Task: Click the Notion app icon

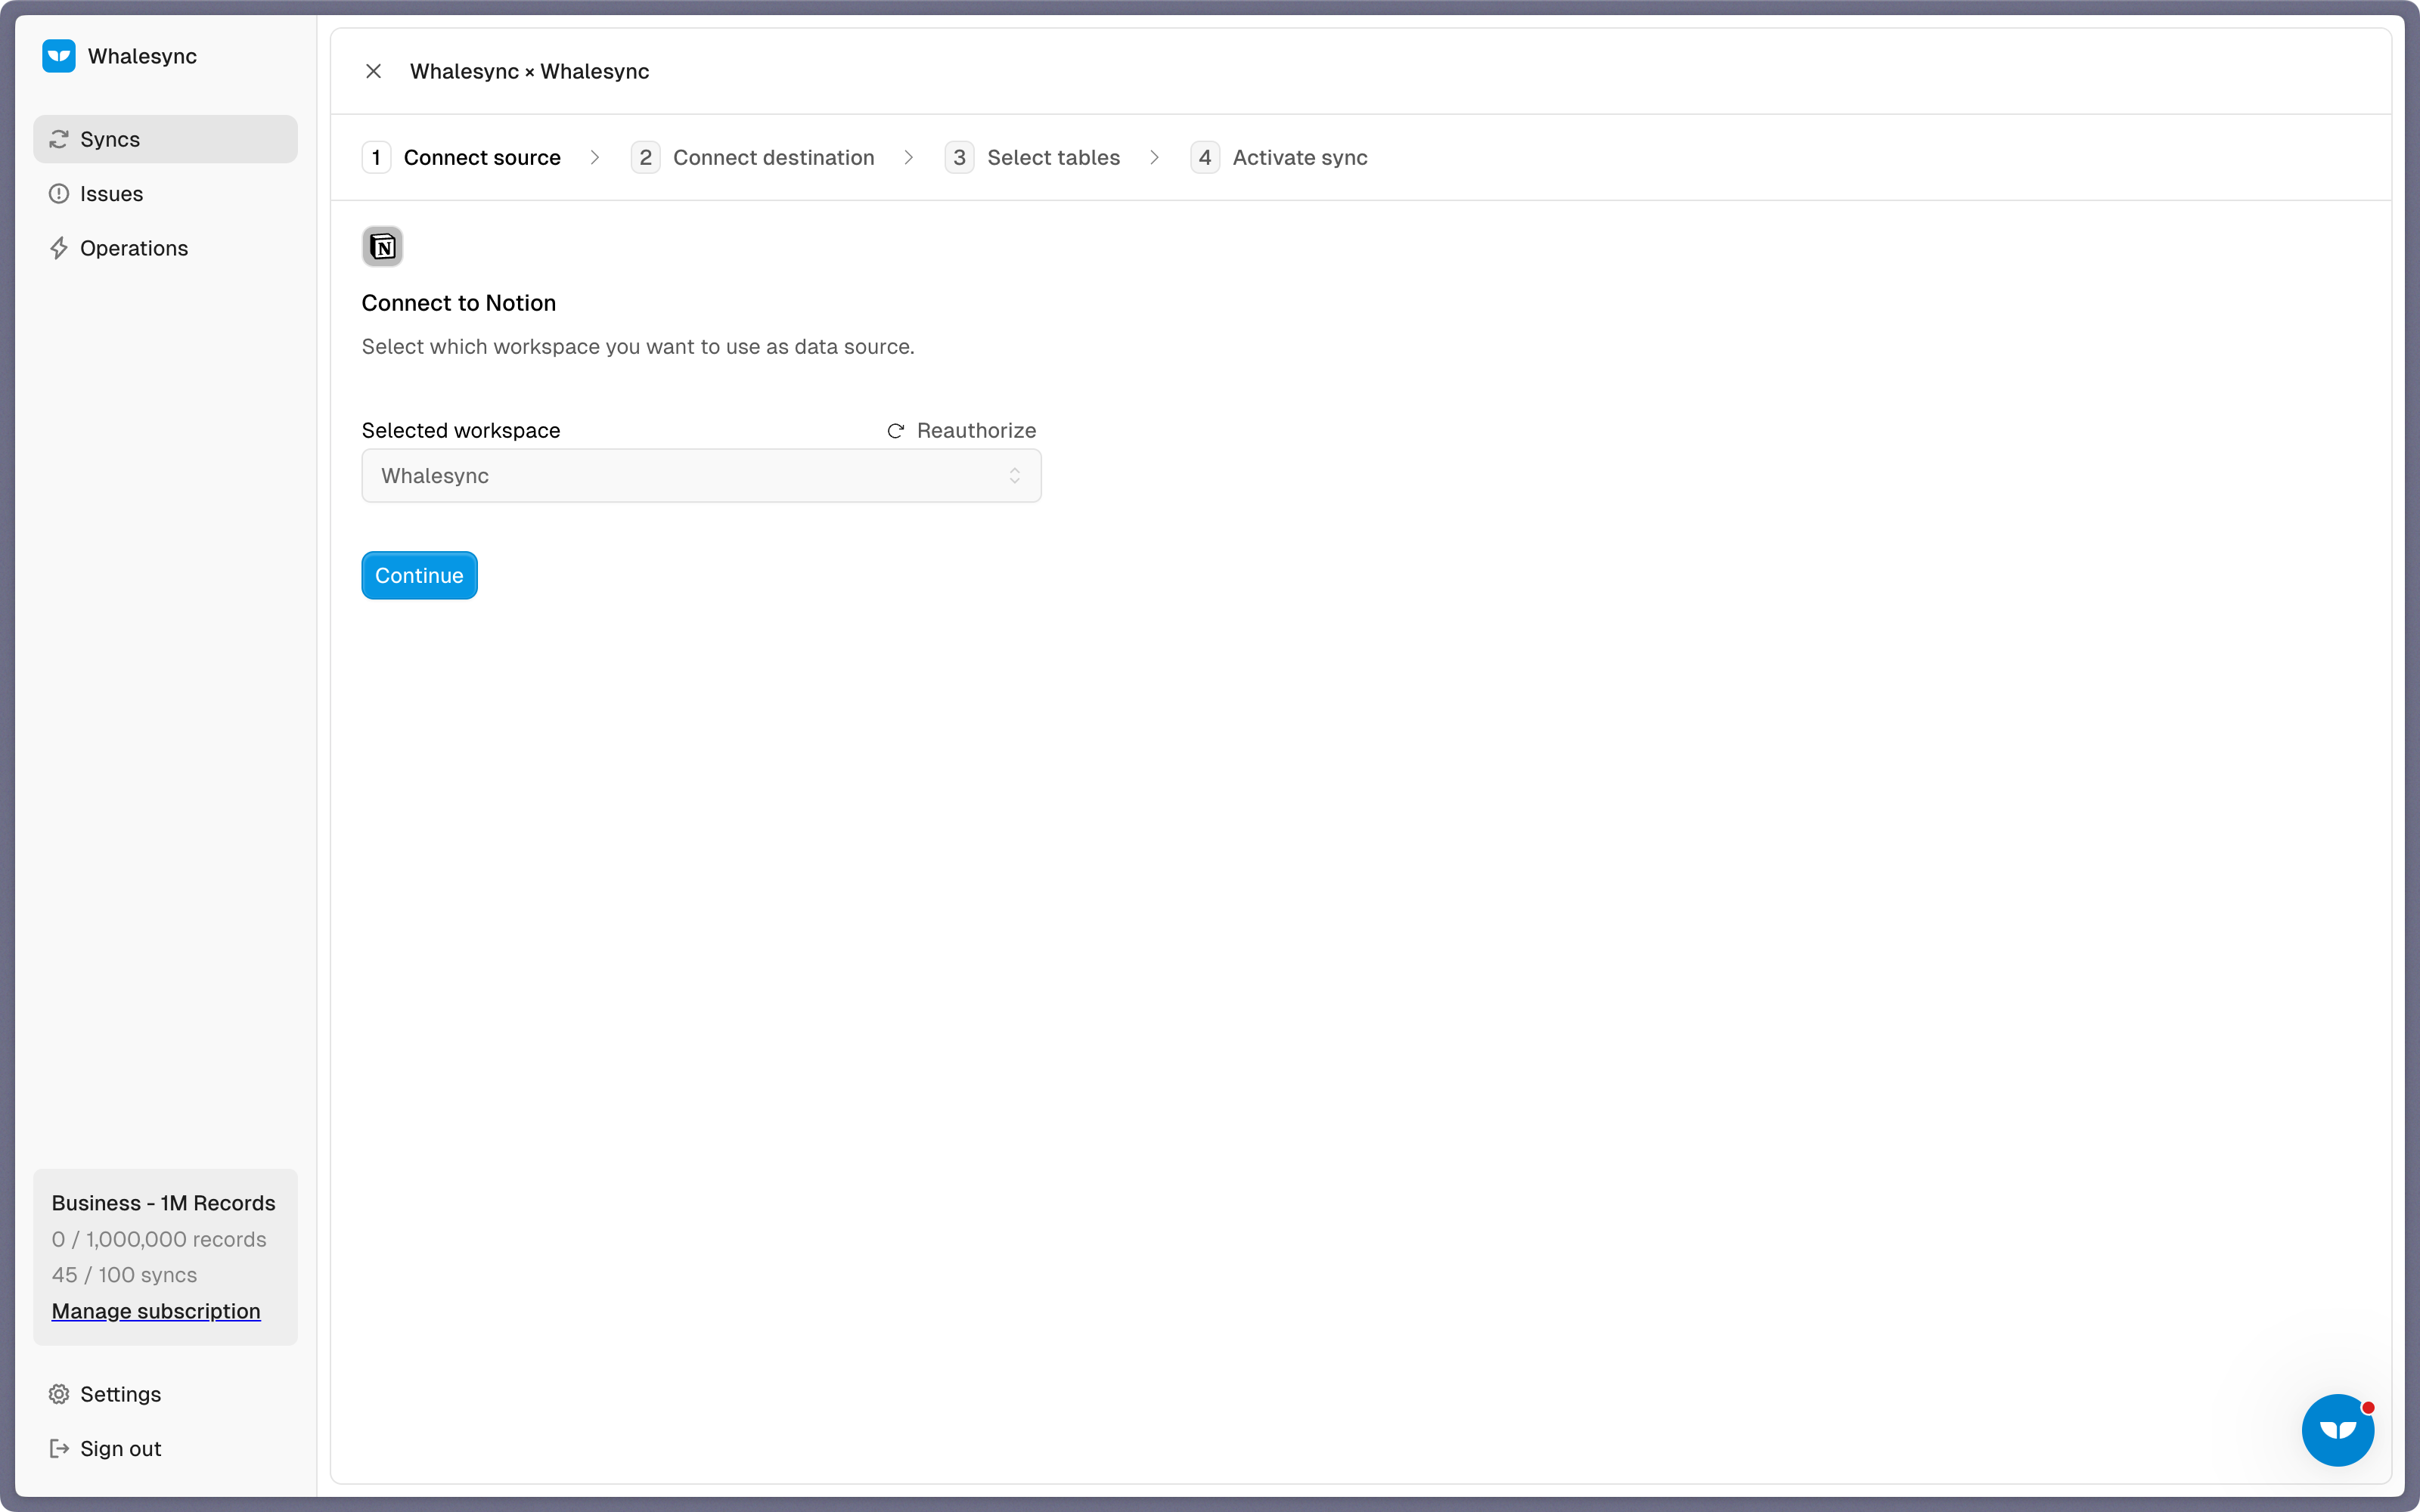Action: (382, 247)
